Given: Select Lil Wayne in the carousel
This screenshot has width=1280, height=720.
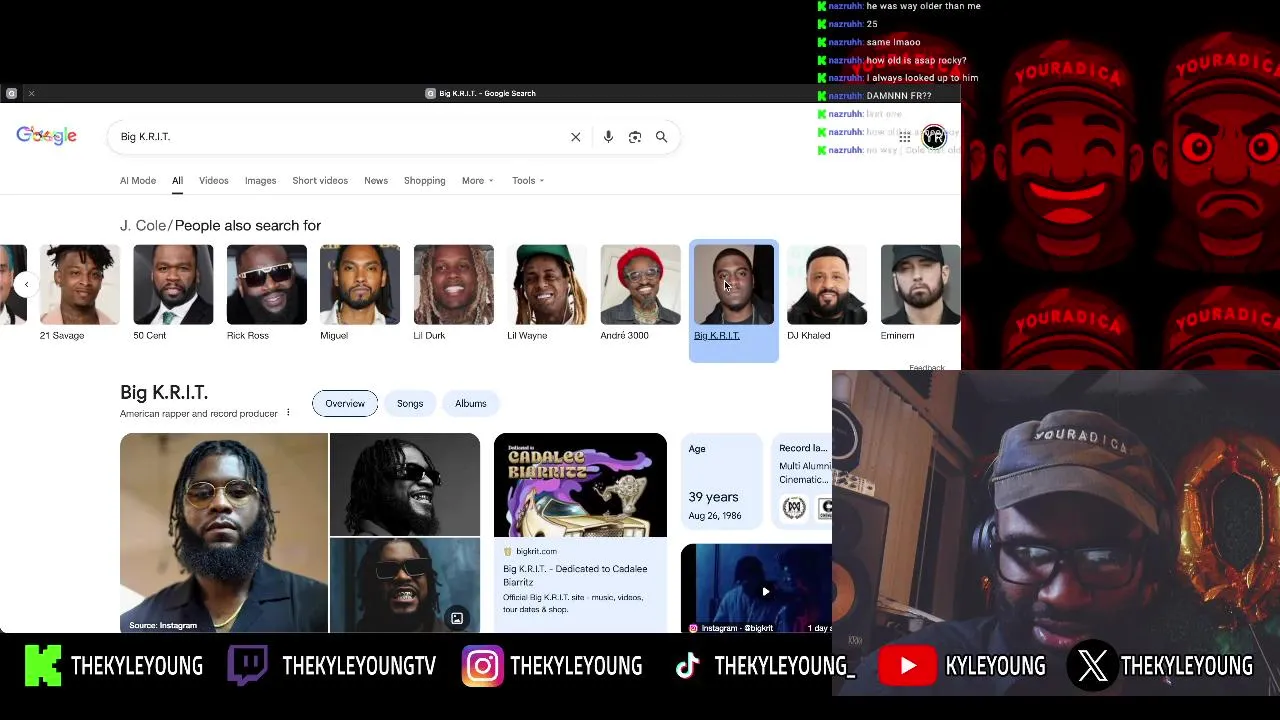Looking at the screenshot, I should pyautogui.click(x=547, y=293).
